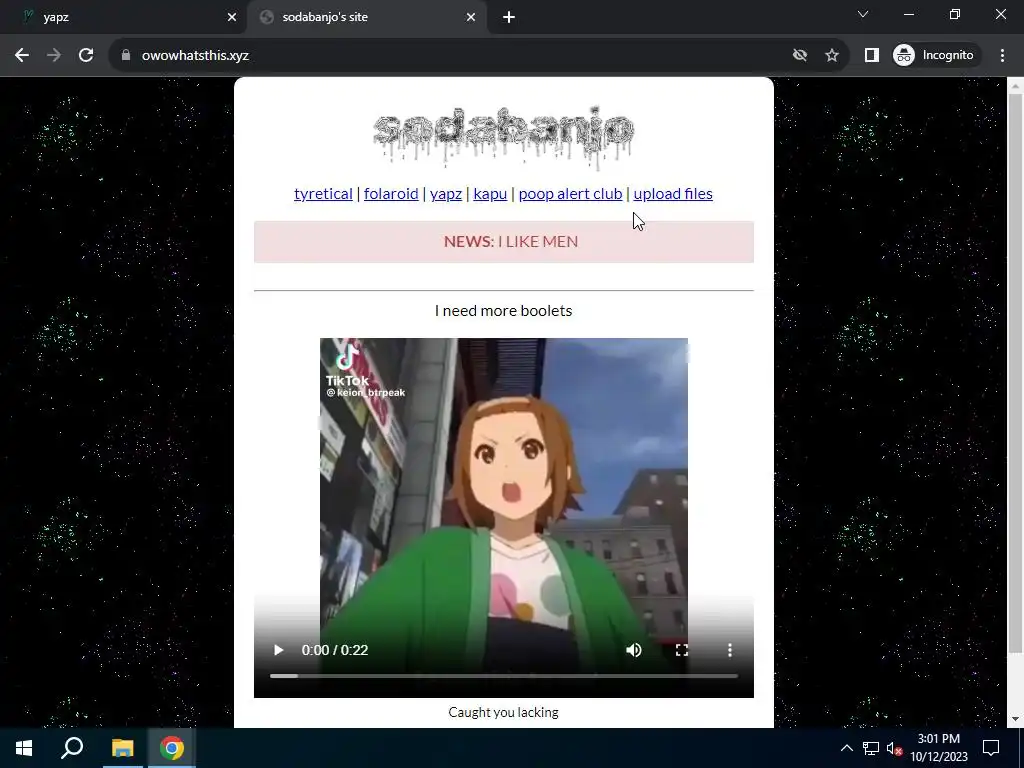Viewport: 1024px width, 768px height.
Task: Click the 'Caught you lacking' caption
Action: pos(504,712)
